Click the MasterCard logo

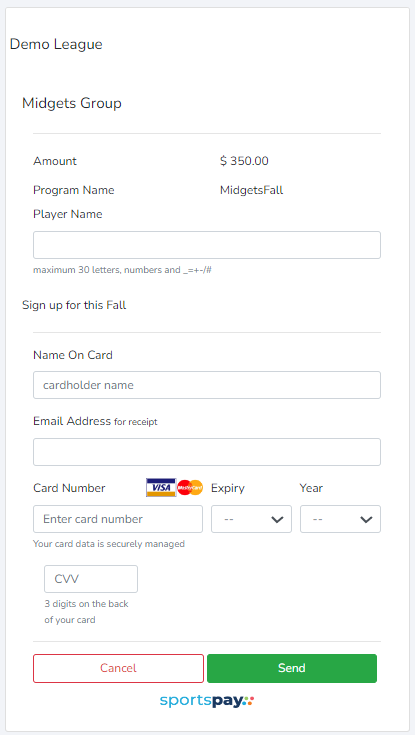pos(190,488)
